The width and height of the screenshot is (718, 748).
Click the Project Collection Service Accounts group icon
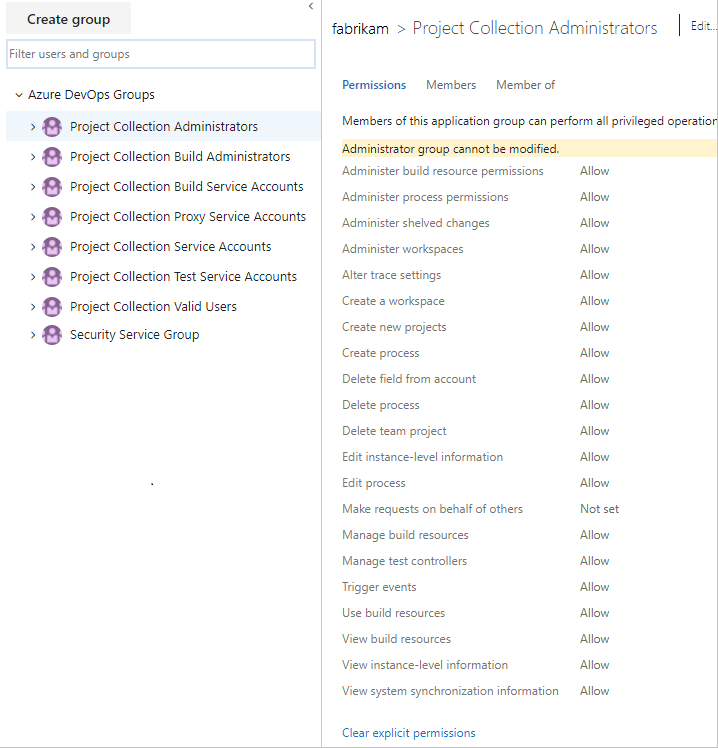[x=52, y=247]
